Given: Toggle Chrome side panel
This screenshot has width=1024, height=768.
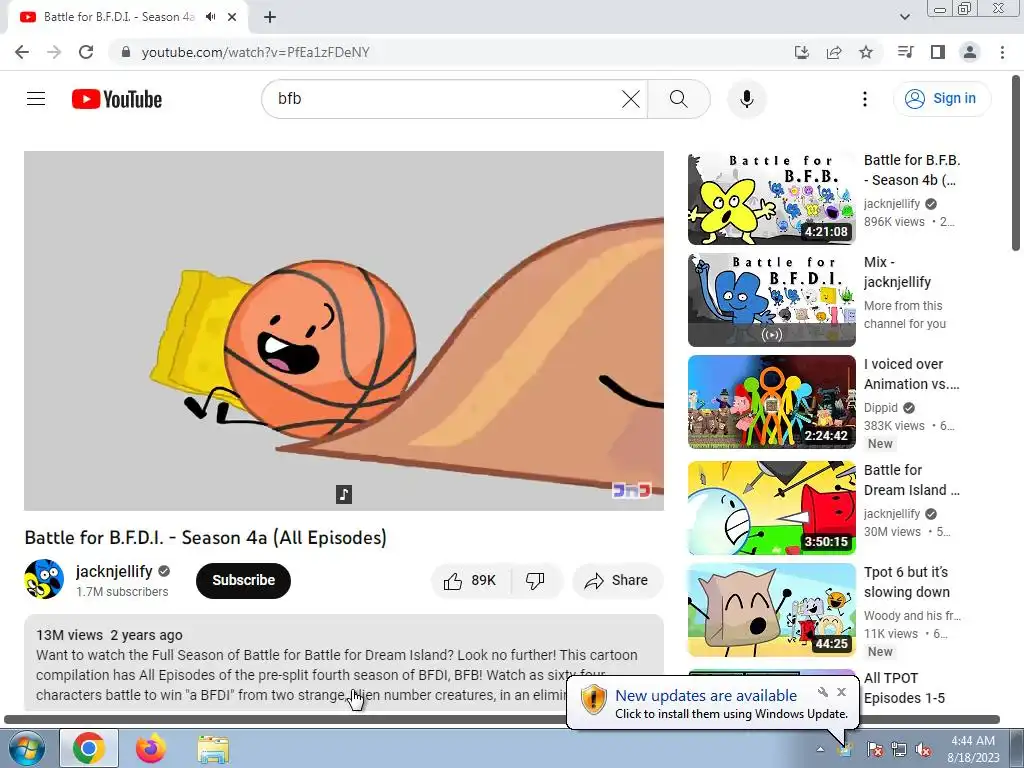Looking at the screenshot, I should pos(938,52).
